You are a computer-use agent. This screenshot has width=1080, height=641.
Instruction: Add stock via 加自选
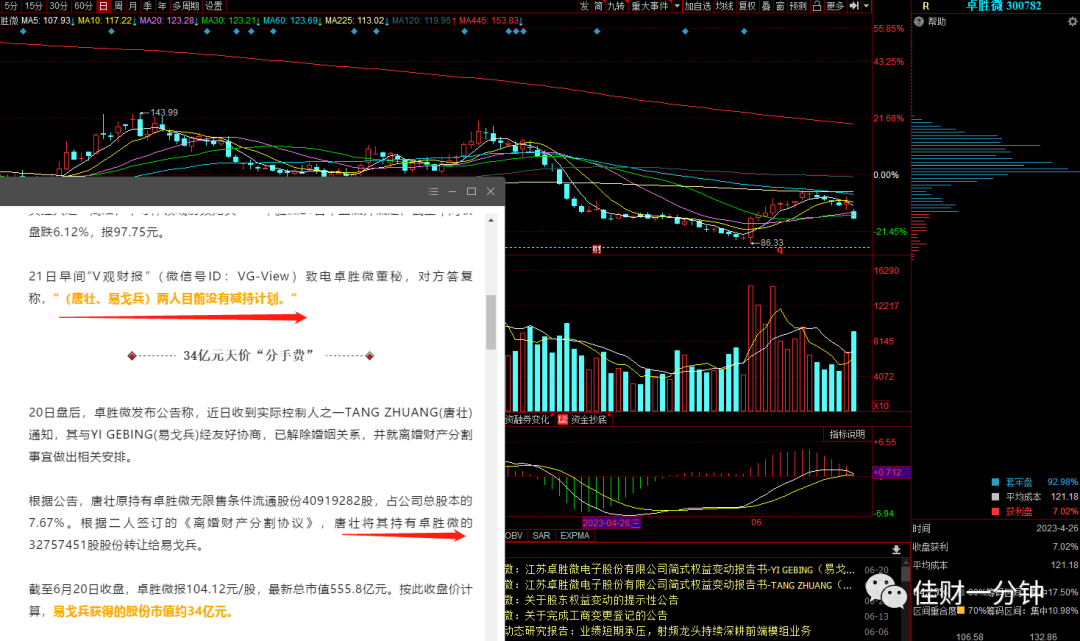click(697, 6)
